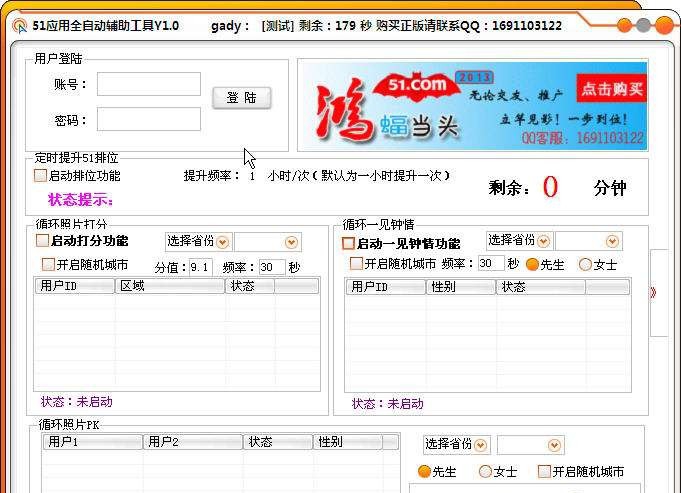This screenshot has height=493, width=681.
Task: Open 选择省份 dropdown in photo scoring section
Action: pos(199,242)
